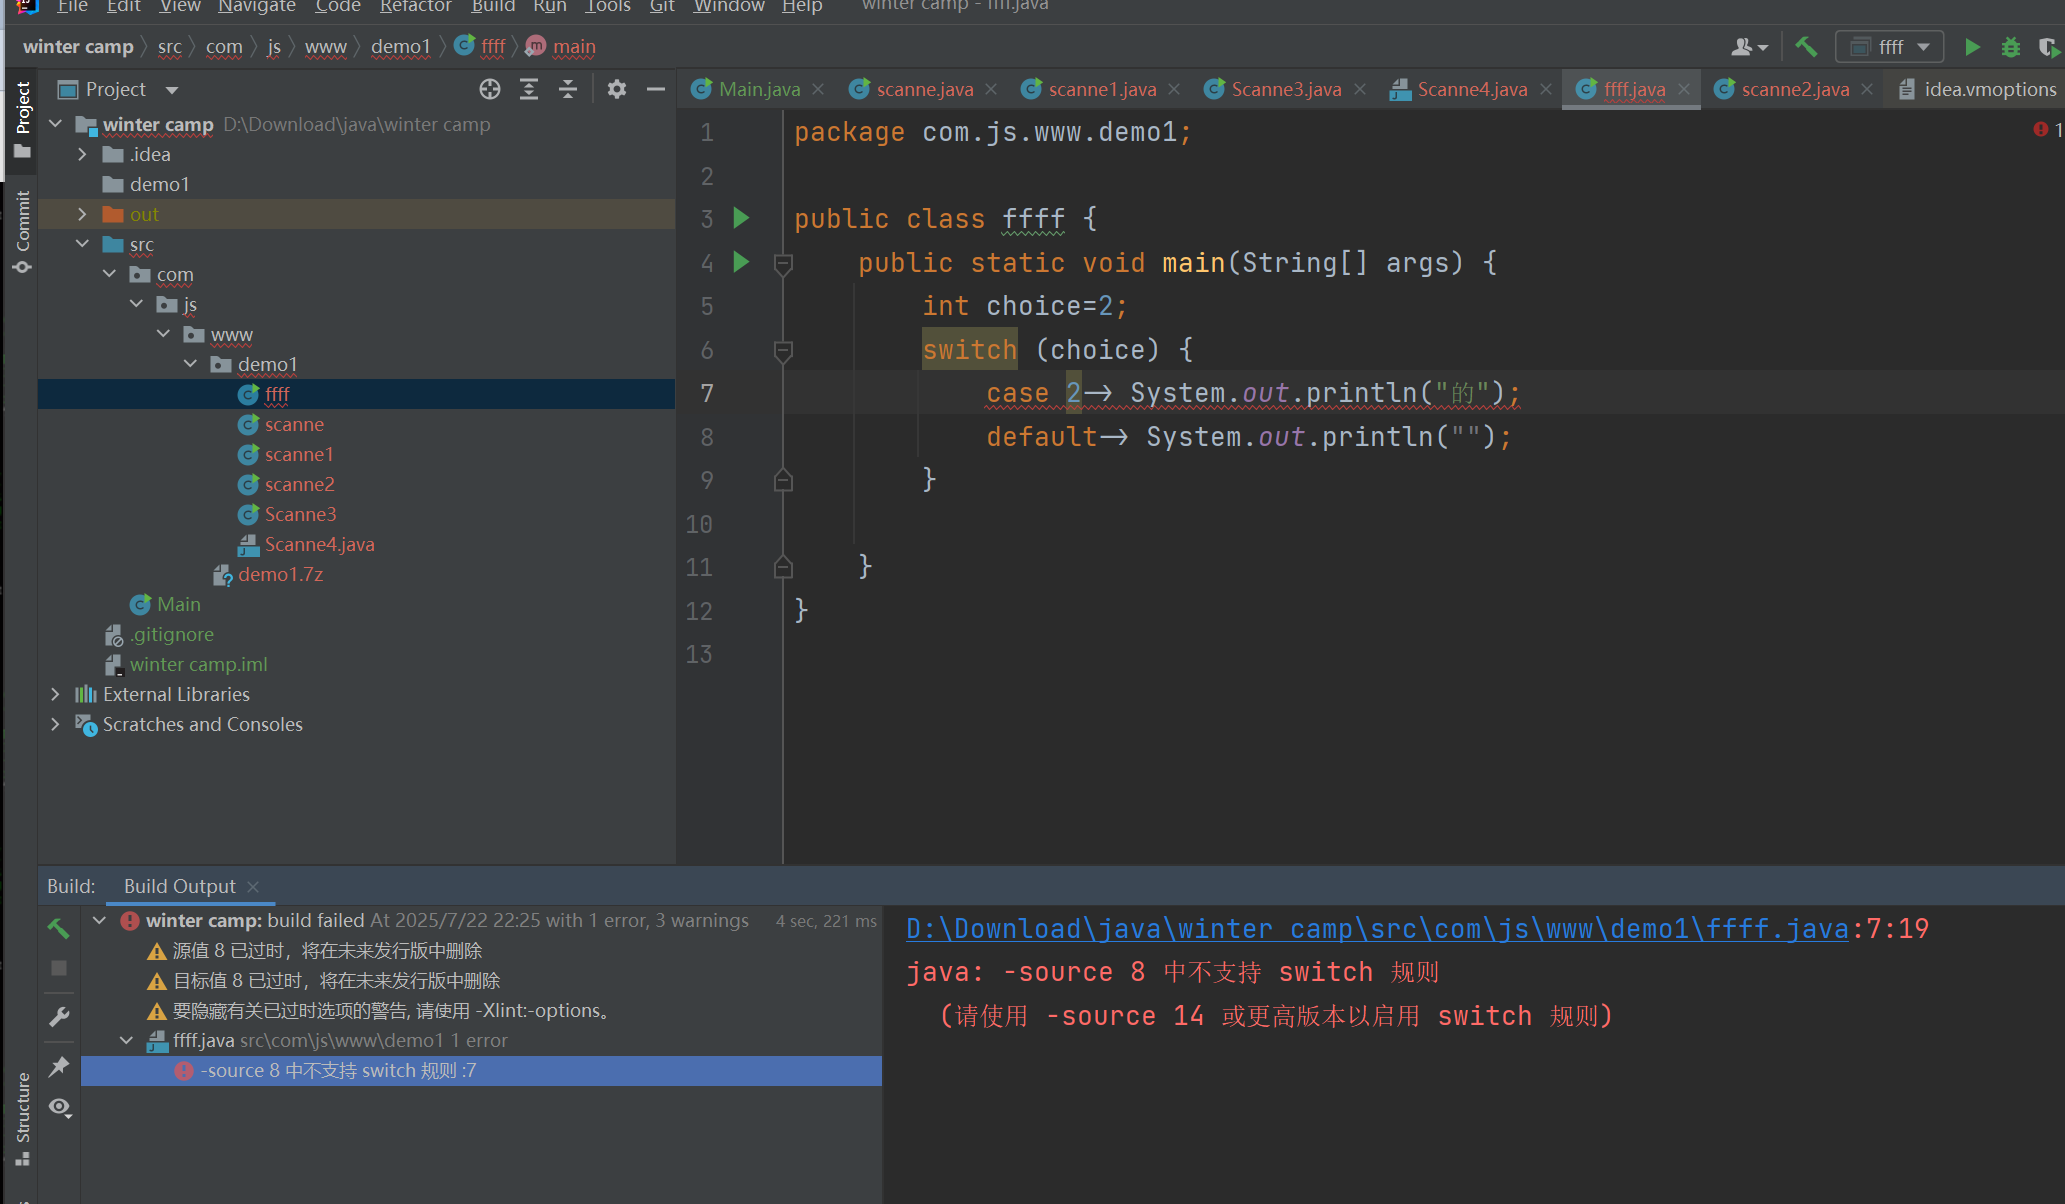Image resolution: width=2065 pixels, height=1204 pixels.
Task: Switch to the Scanne3.java editor tab
Action: [1285, 89]
